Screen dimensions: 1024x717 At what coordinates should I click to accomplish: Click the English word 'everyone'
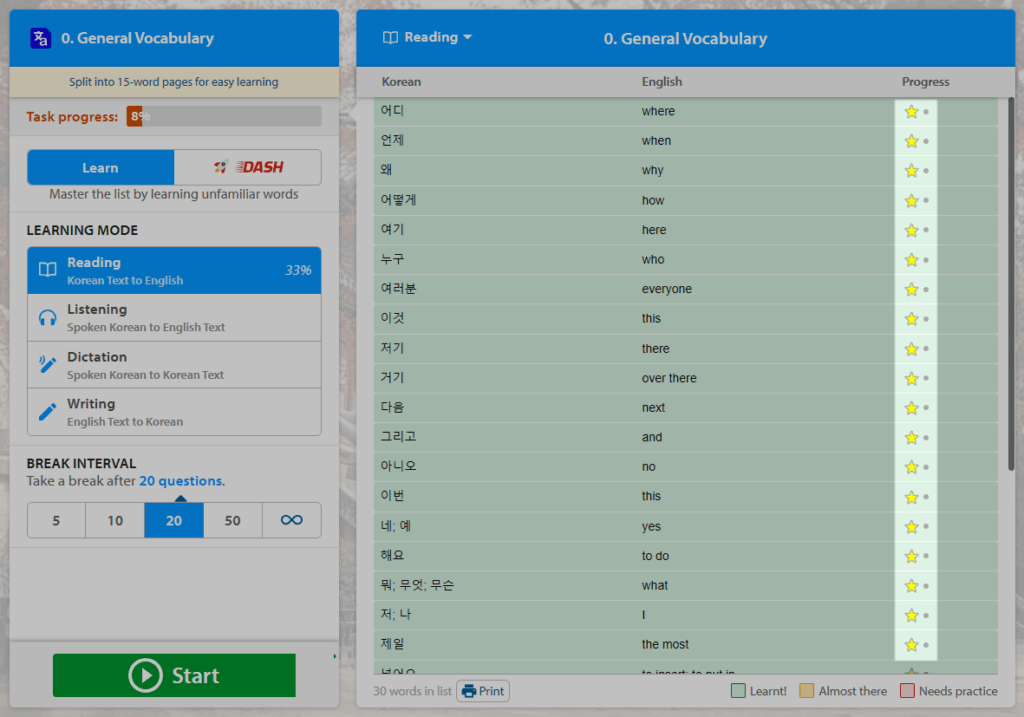tap(666, 289)
